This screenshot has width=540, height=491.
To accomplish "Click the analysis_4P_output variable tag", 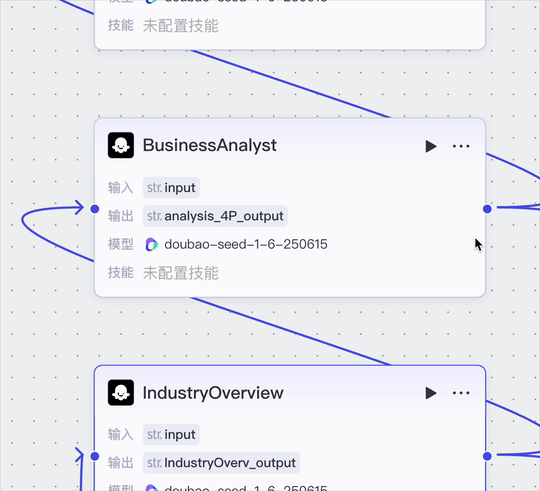I will (x=215, y=216).
